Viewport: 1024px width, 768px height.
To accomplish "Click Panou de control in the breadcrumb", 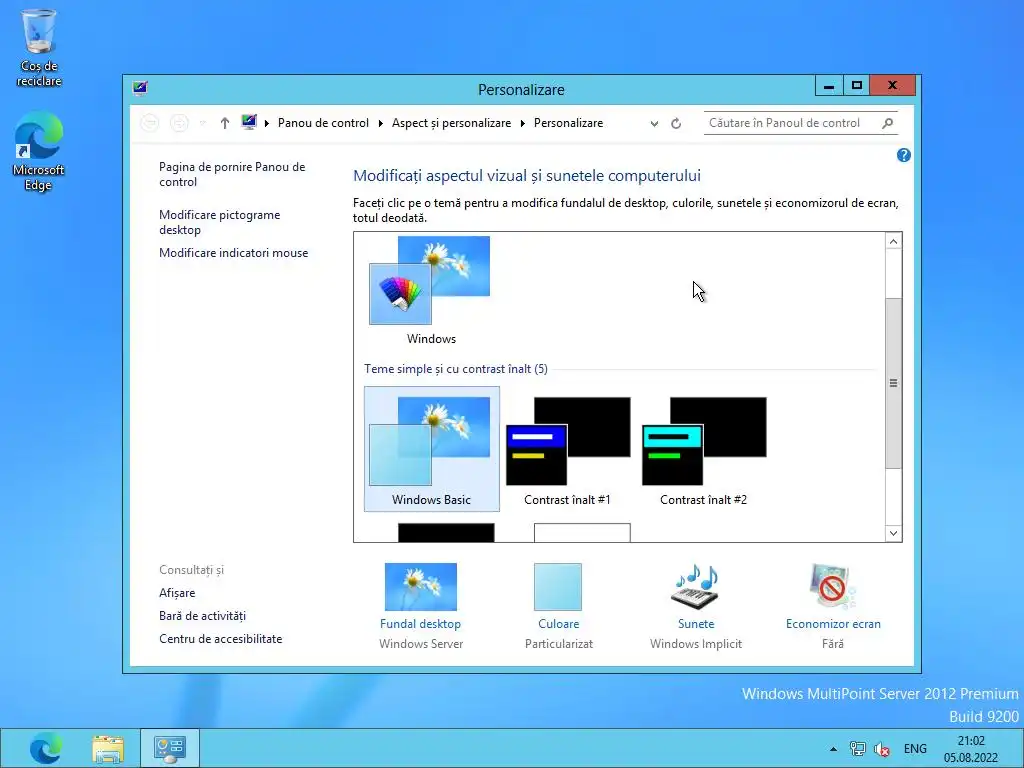I will (323, 123).
